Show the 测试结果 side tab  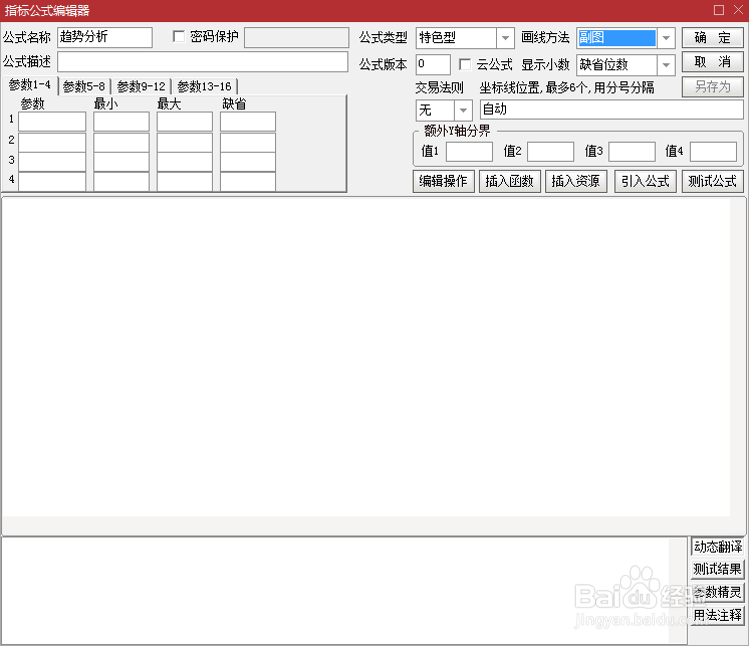[x=717, y=569]
